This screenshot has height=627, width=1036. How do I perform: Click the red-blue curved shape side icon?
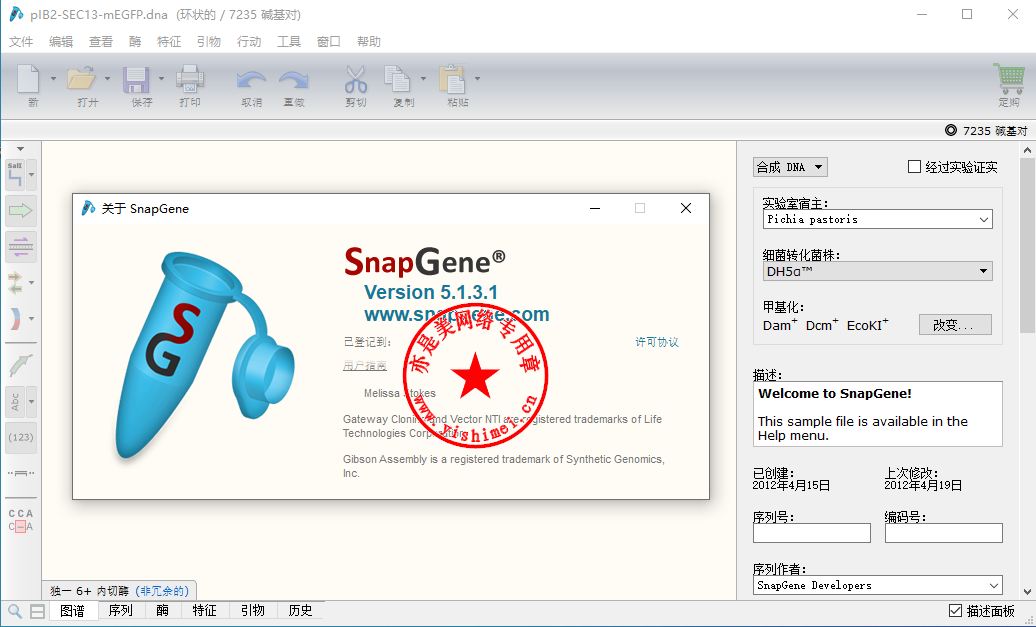click(15, 318)
